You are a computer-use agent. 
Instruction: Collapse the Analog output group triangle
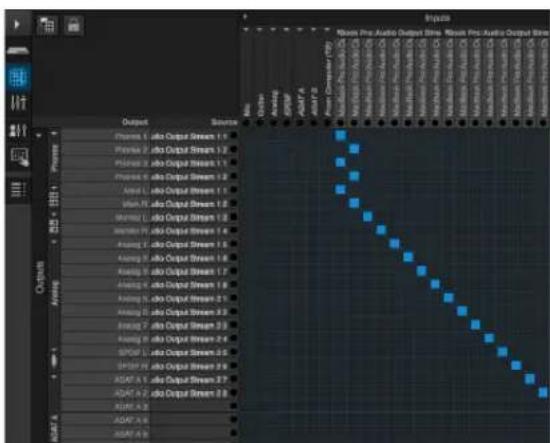[54, 242]
